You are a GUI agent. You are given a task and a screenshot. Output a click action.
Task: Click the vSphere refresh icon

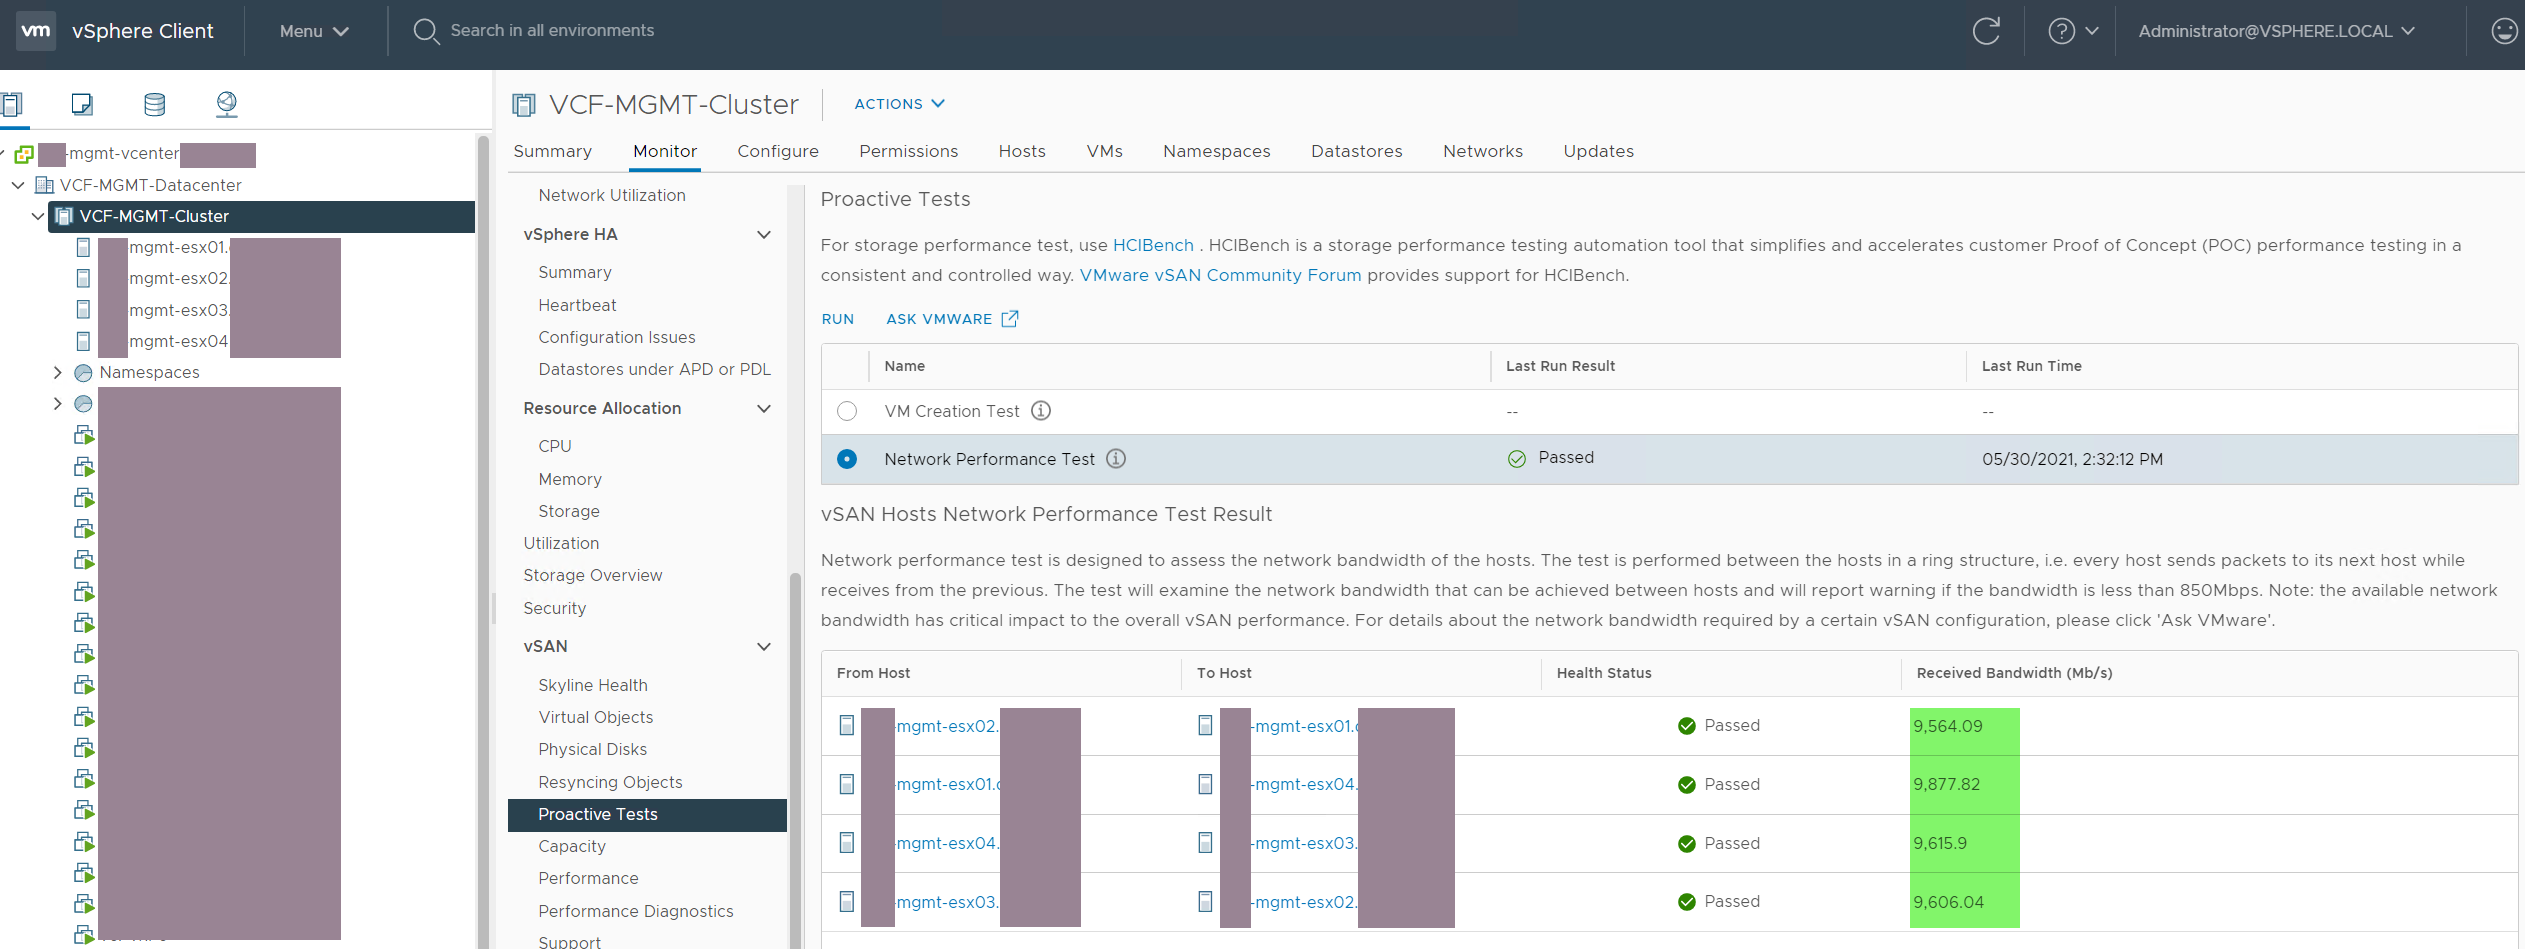pos(1986,31)
